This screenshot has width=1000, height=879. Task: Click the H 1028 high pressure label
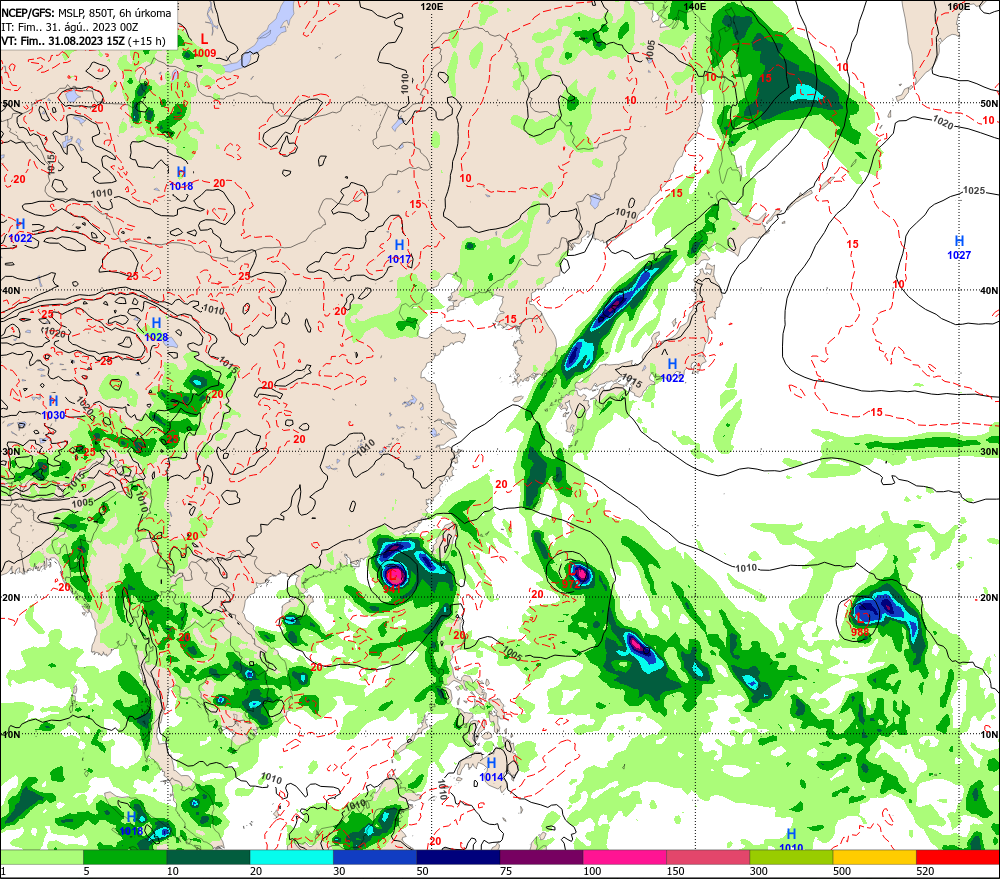156,330
